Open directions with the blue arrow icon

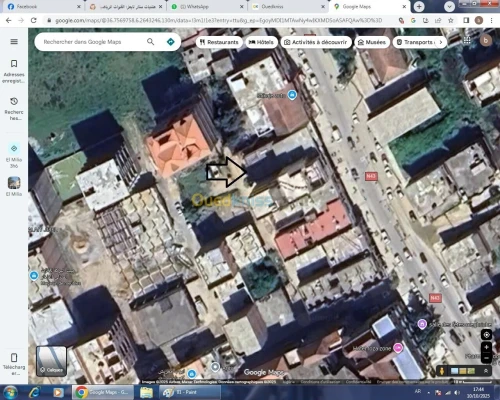[171, 42]
